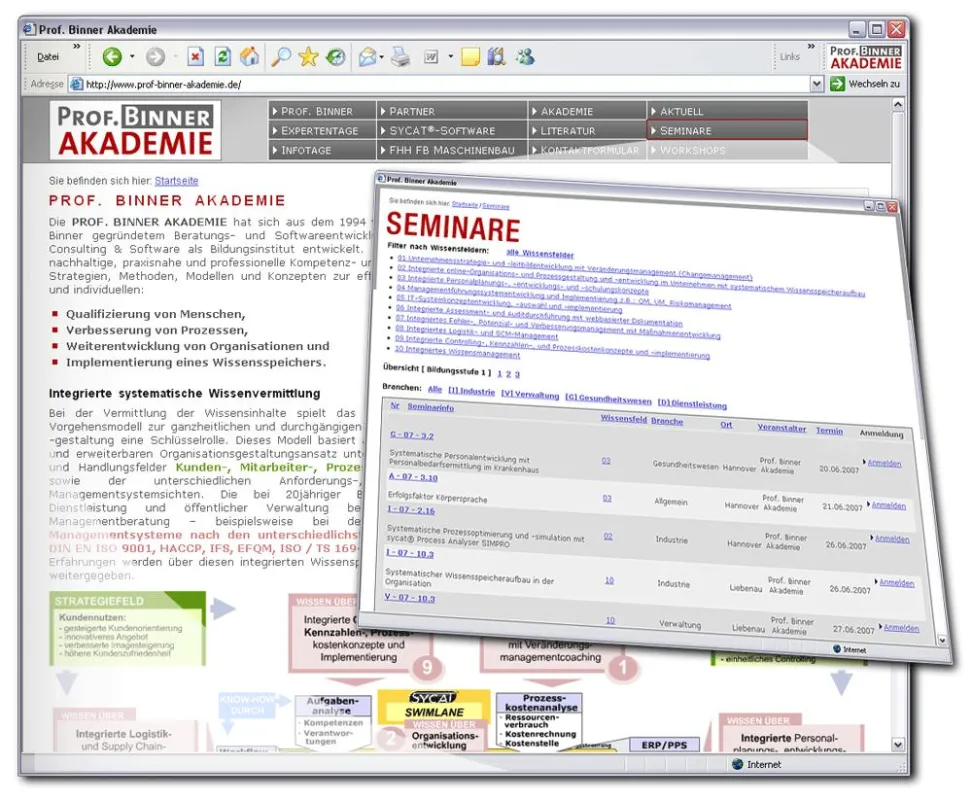Print the page with the printer icon
Screen dimensions: 972x800
401,57
